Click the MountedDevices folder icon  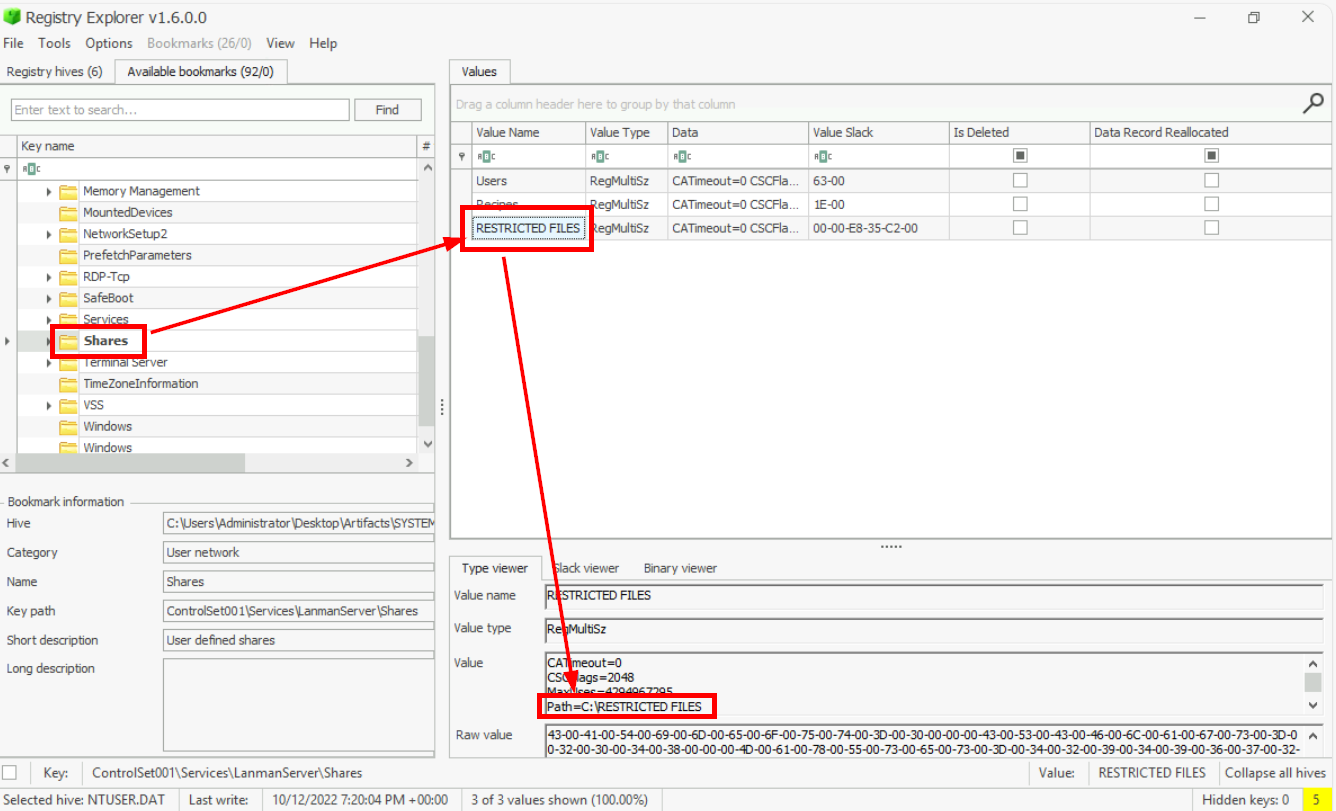[x=68, y=213]
